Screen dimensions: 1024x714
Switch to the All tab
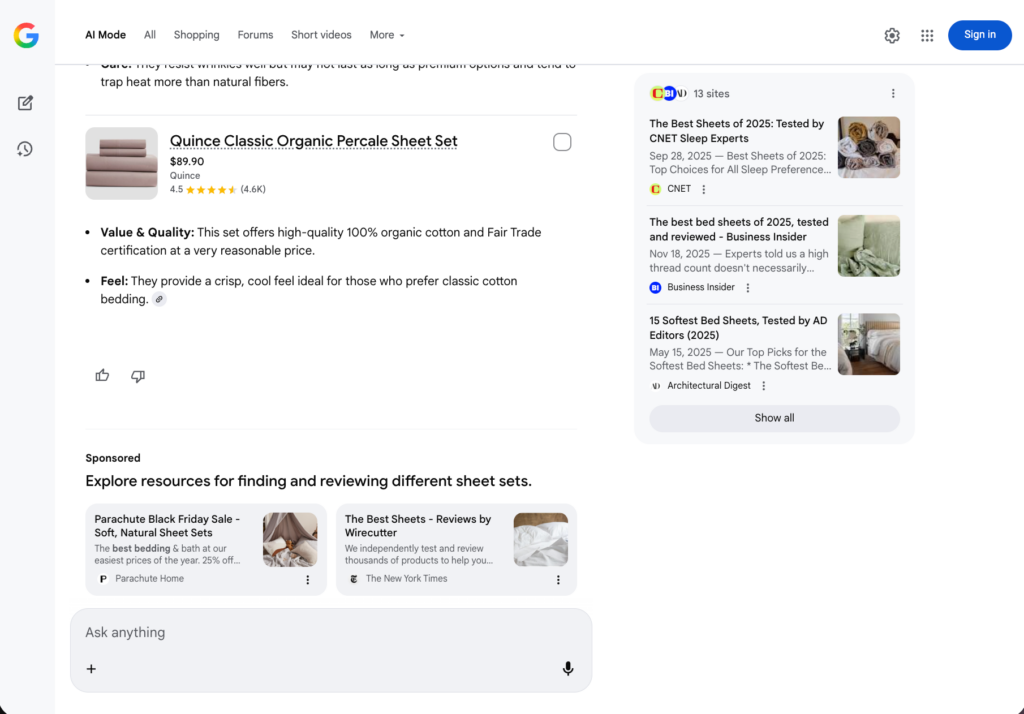click(150, 35)
